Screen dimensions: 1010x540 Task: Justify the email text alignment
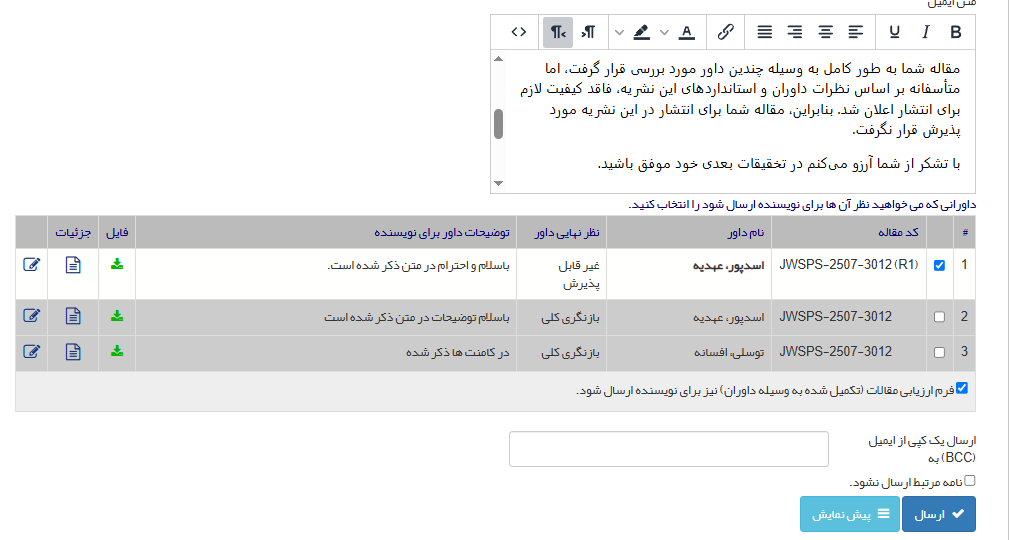[764, 32]
